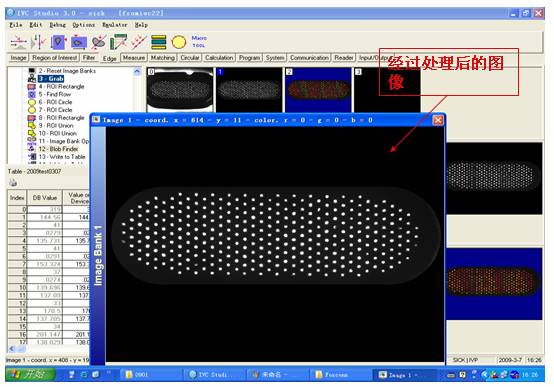Click the ruler measure tool icon
The width and height of the screenshot is (554, 387).
(x=118, y=42)
